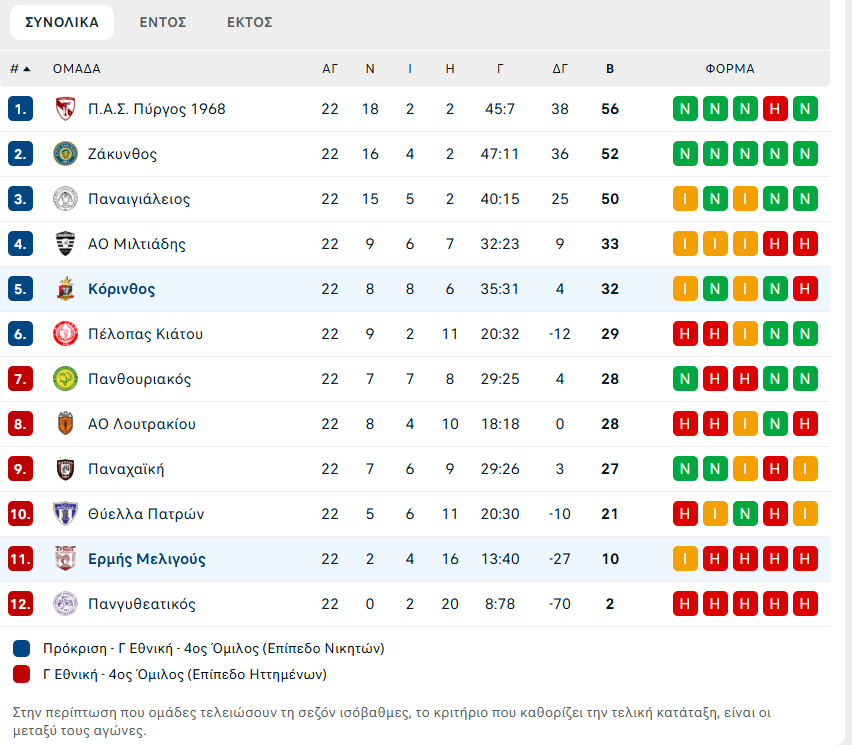Click the blue promotion legend square

pos(23,648)
